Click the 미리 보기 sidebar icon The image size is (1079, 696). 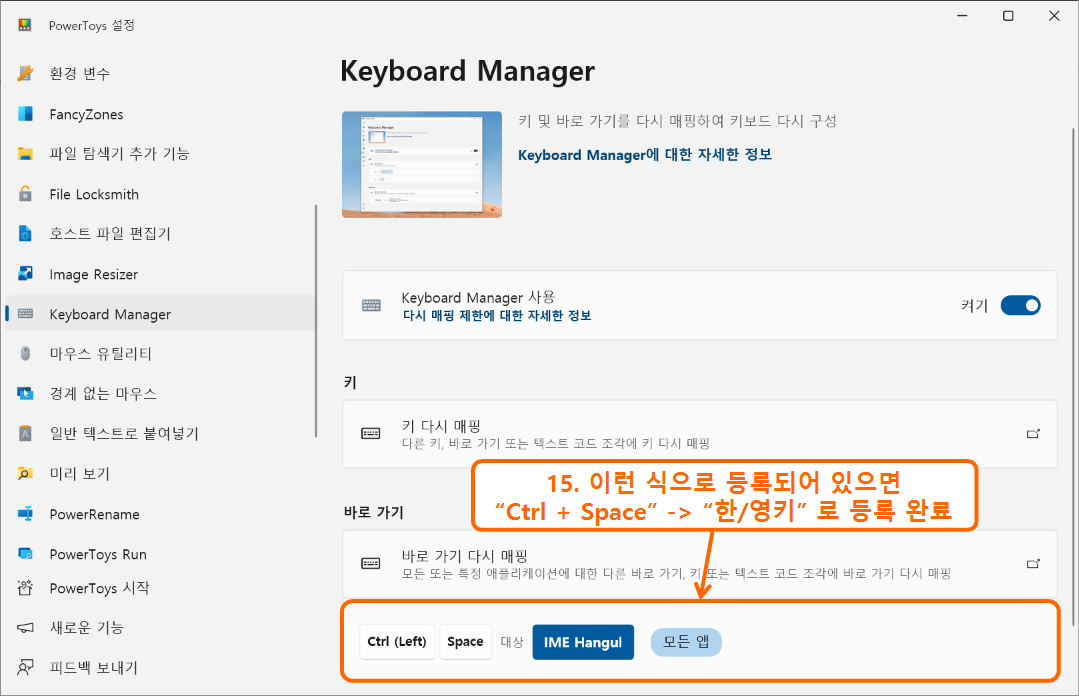[24, 474]
